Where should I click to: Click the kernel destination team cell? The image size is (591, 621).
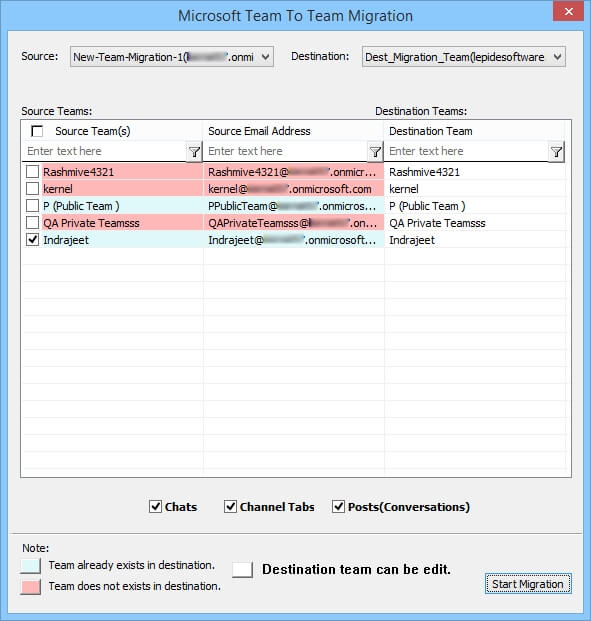pos(475,189)
